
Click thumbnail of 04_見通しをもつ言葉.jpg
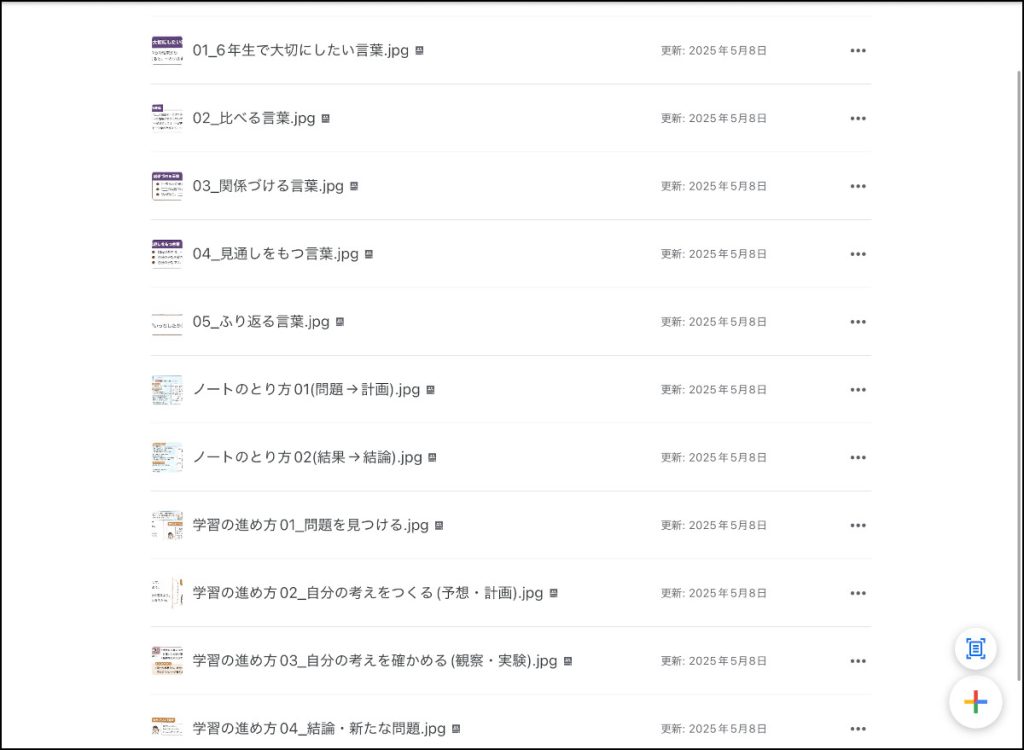coord(167,254)
